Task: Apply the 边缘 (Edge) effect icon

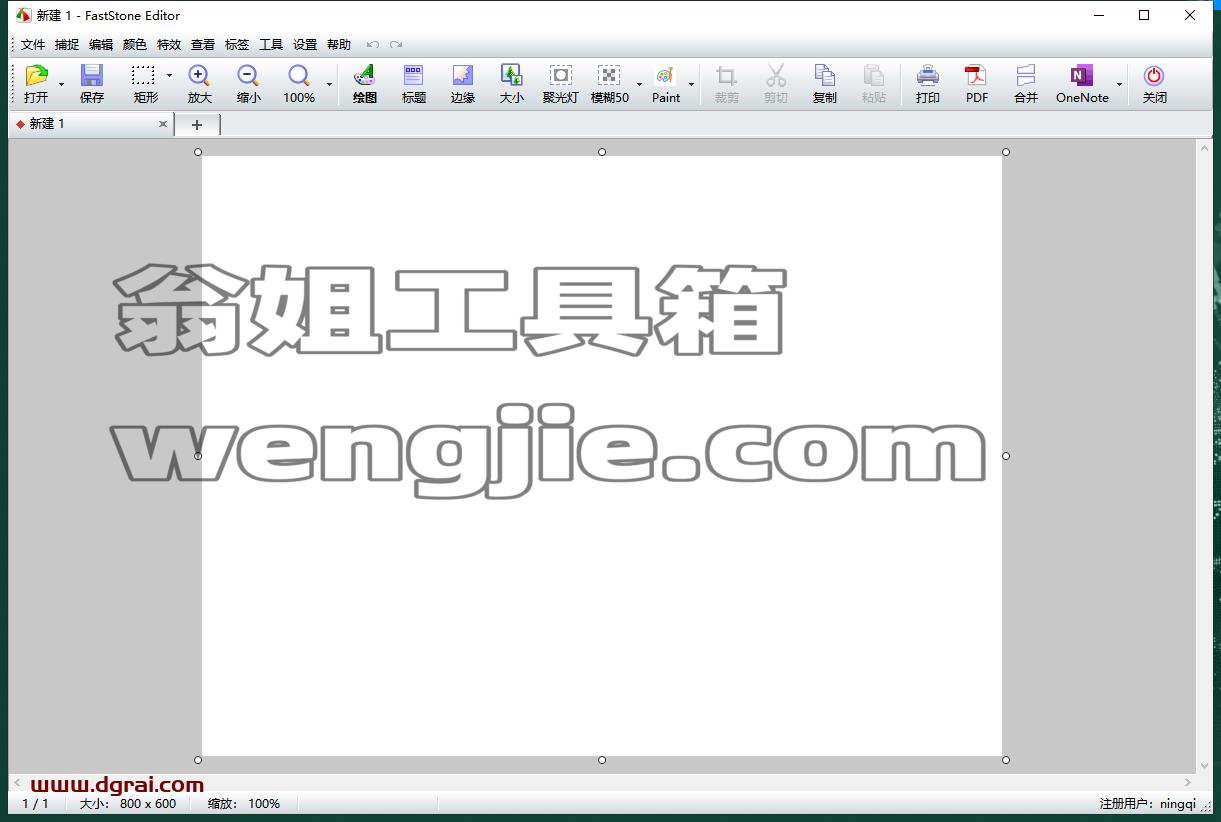Action: [x=463, y=84]
